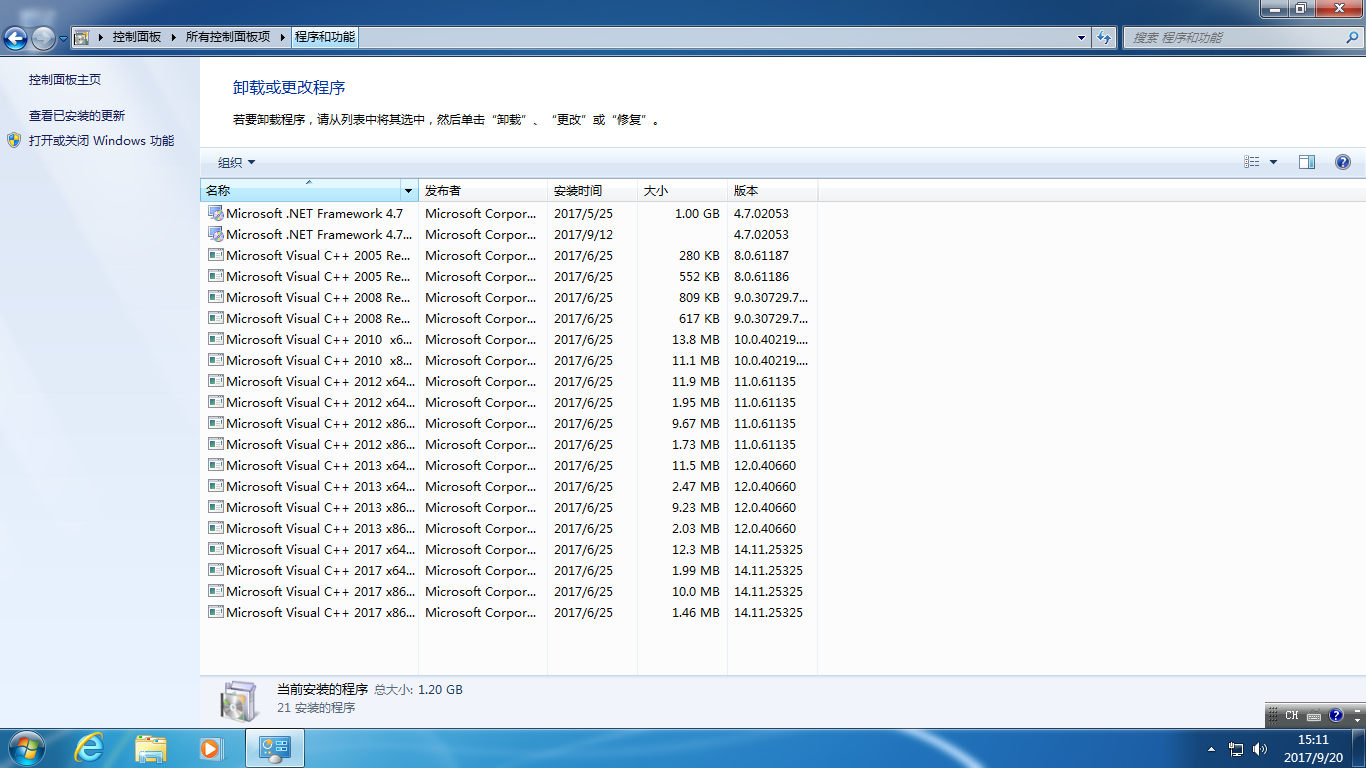Image resolution: width=1366 pixels, height=768 pixels.
Task: Expand the breadcrumb arrow after 控制面板
Action: (172, 37)
